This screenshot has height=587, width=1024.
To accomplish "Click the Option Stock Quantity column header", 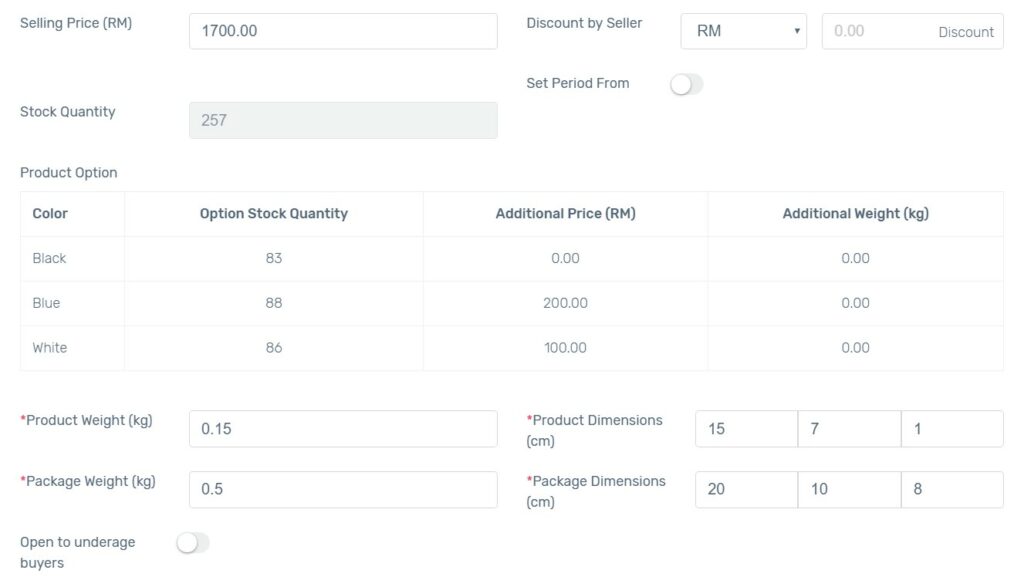I will (x=274, y=214).
